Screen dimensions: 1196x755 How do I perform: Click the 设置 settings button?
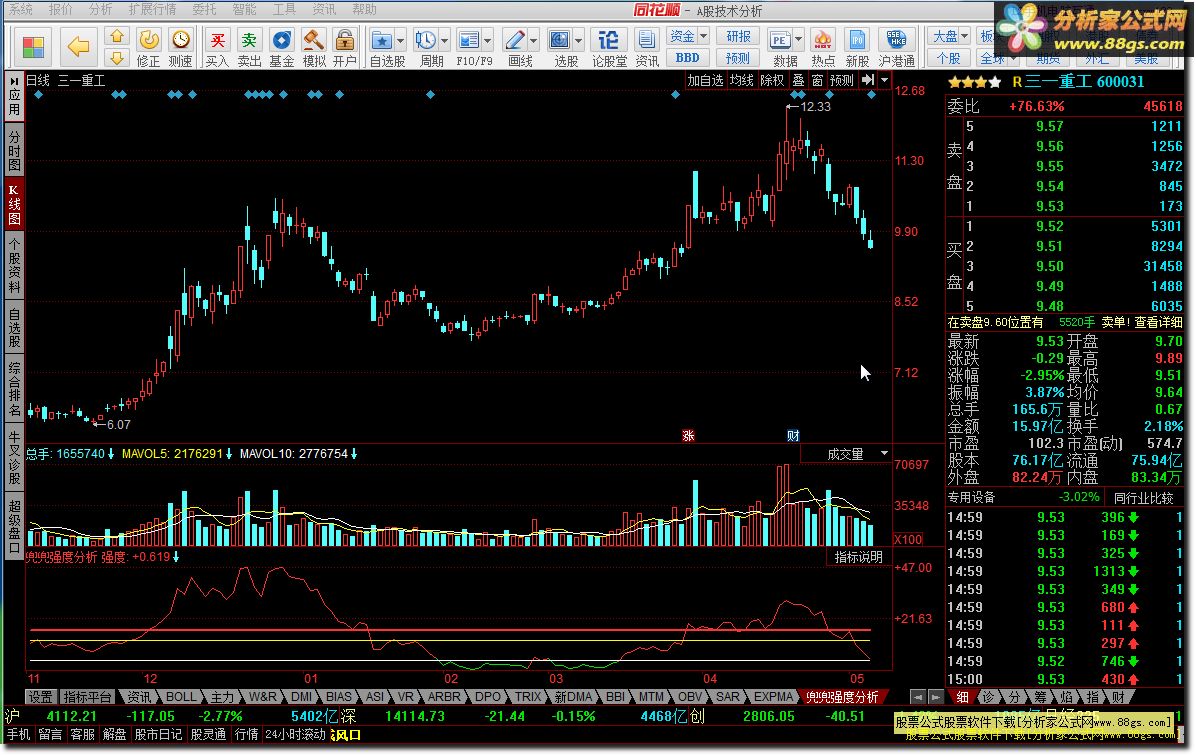[x=40, y=696]
